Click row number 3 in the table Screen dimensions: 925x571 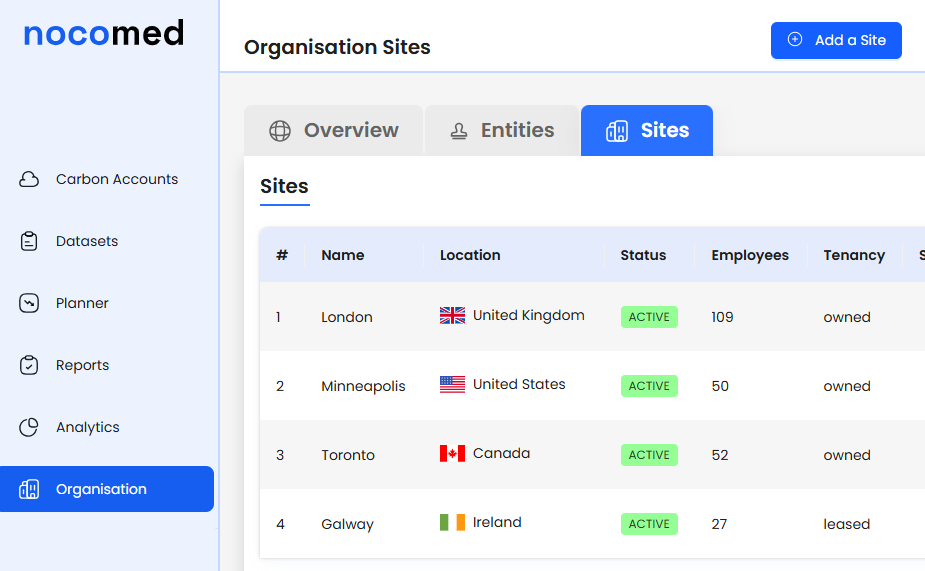point(280,455)
